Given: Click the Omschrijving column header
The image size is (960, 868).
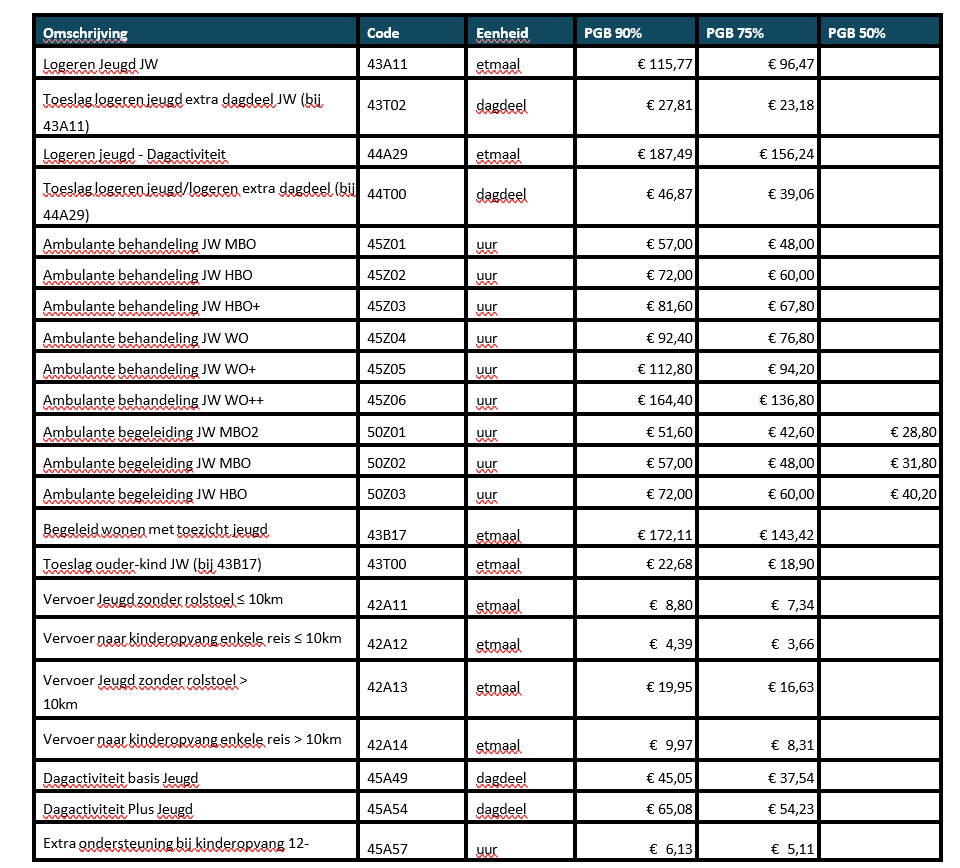Looking at the screenshot, I should (85, 33).
